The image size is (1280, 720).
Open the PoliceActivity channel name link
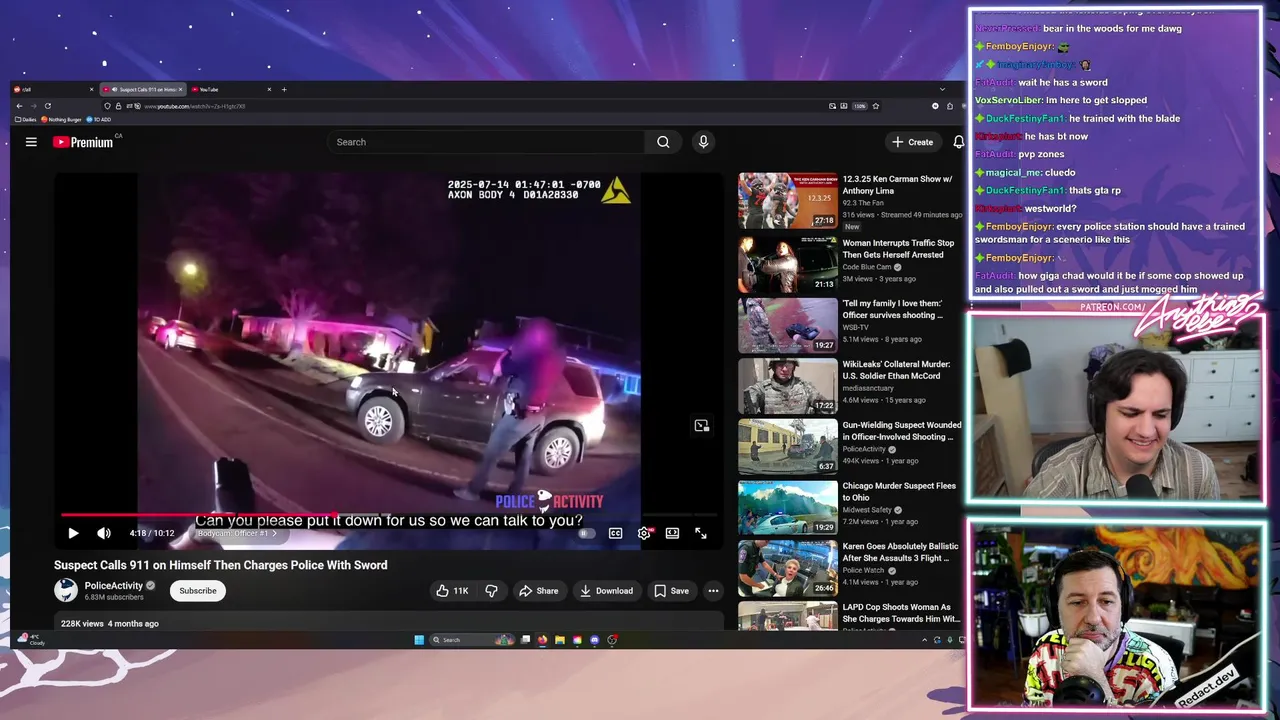click(x=114, y=585)
